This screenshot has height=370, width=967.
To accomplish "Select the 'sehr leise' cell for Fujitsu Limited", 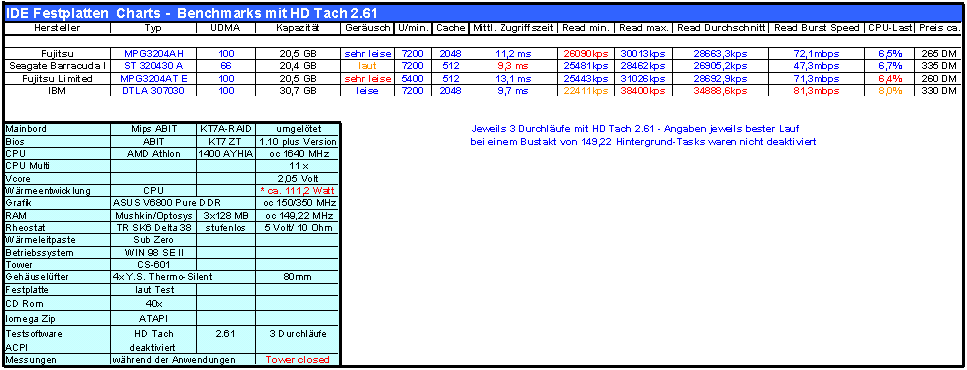I will [368, 78].
